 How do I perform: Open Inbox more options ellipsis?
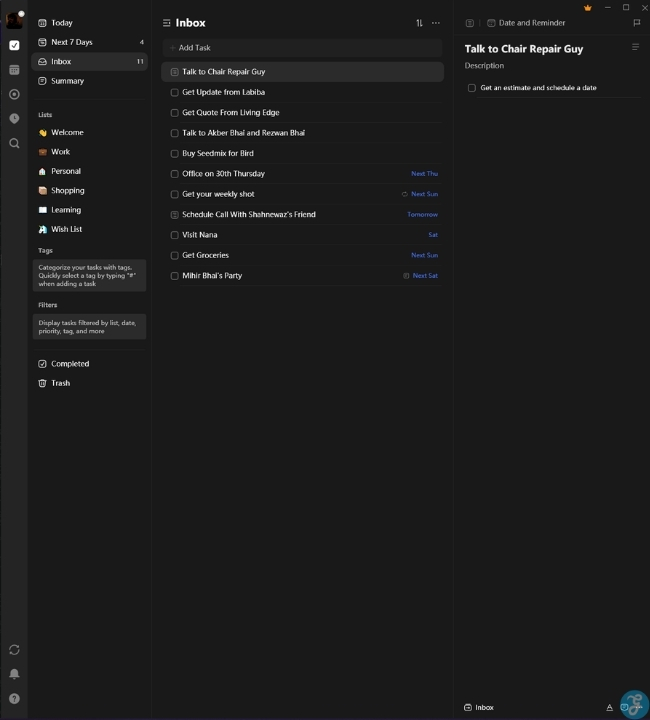[x=436, y=23]
